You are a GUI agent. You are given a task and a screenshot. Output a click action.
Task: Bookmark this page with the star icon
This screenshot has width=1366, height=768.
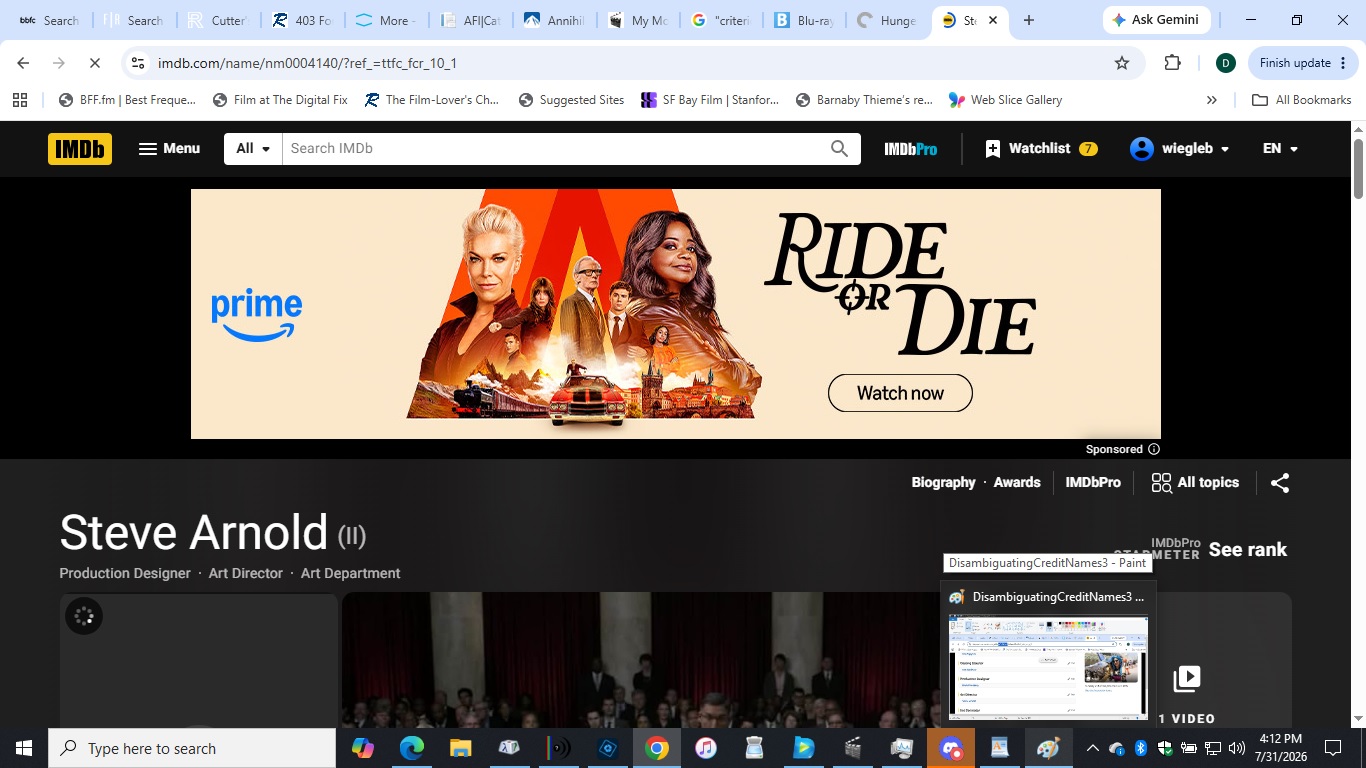point(1122,63)
